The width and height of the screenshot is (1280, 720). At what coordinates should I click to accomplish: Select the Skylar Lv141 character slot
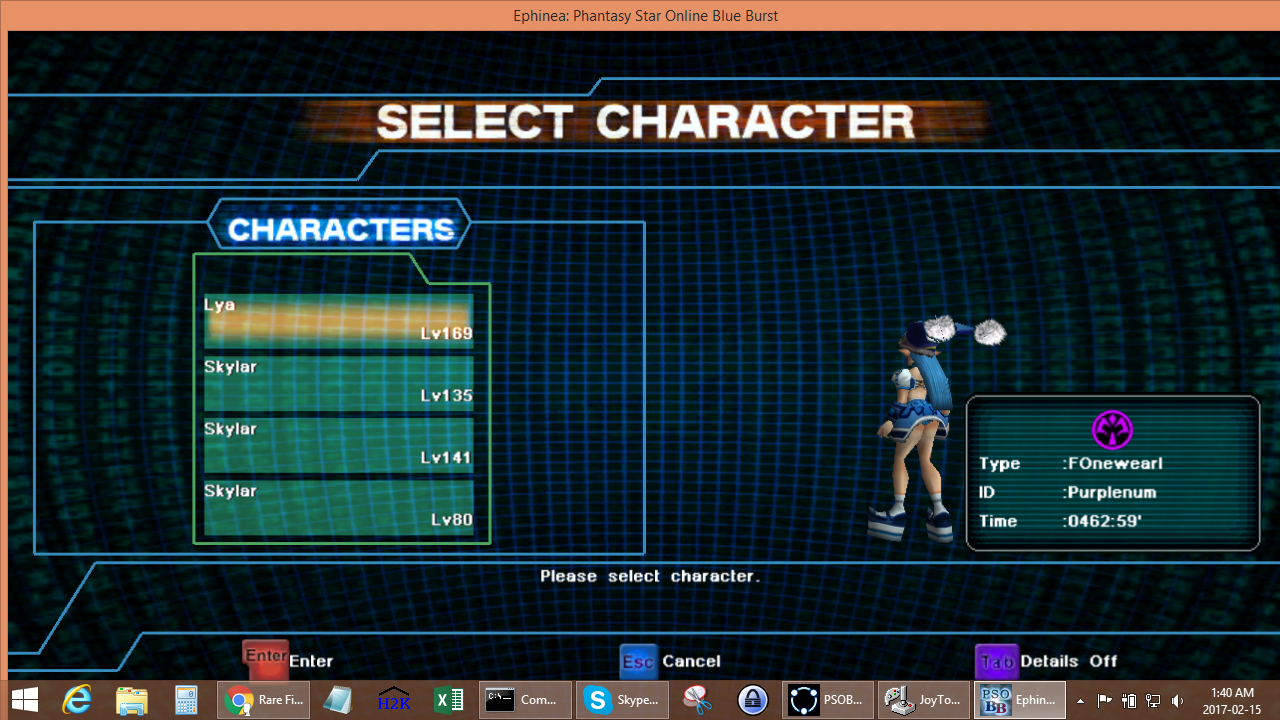339,444
